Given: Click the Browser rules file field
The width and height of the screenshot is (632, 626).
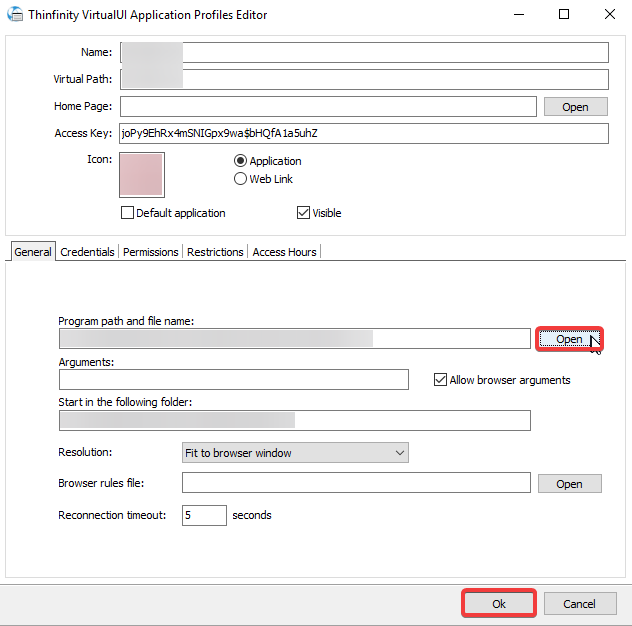Looking at the screenshot, I should pos(356,482).
